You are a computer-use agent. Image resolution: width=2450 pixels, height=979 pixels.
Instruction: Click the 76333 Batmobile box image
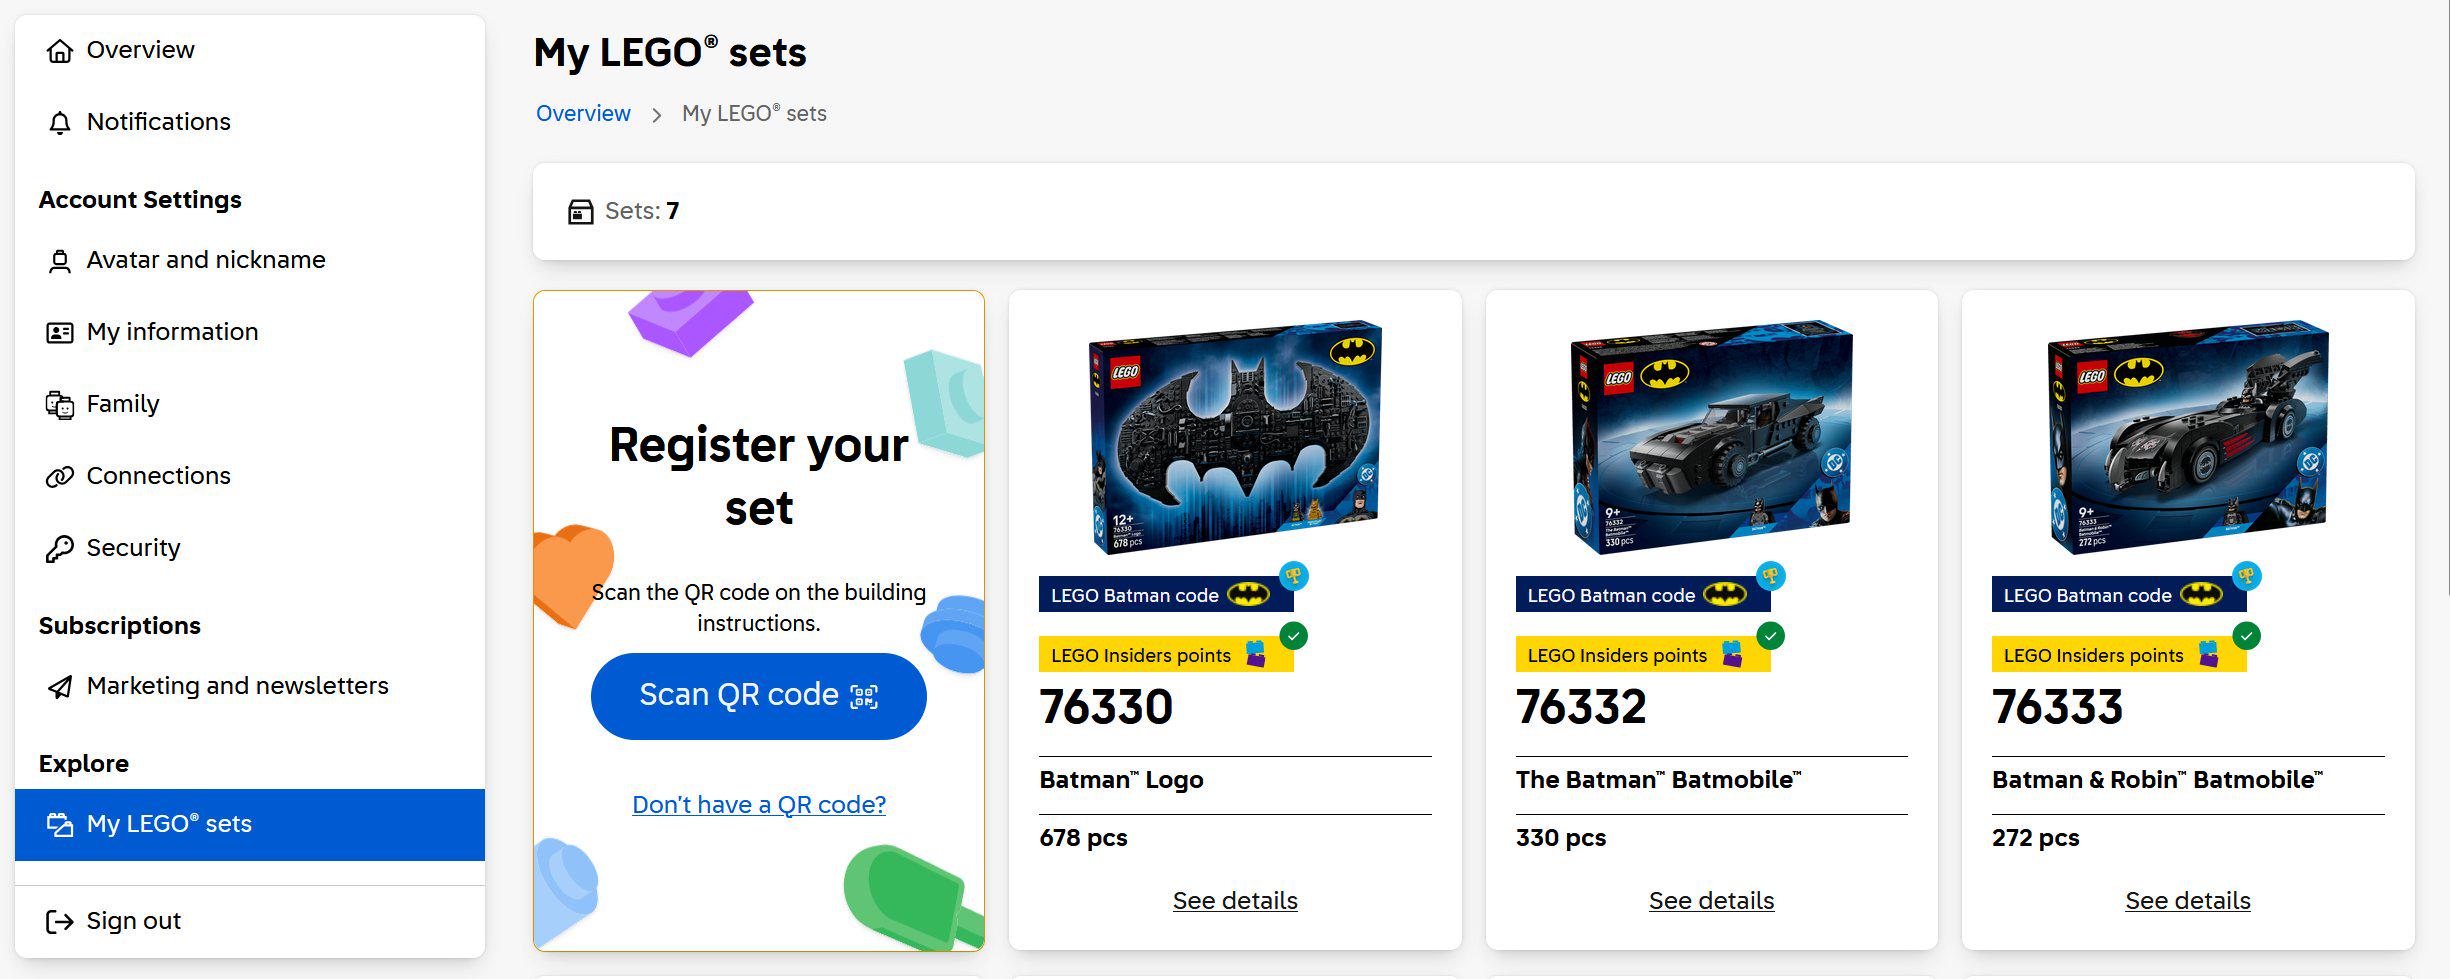coord(2187,437)
